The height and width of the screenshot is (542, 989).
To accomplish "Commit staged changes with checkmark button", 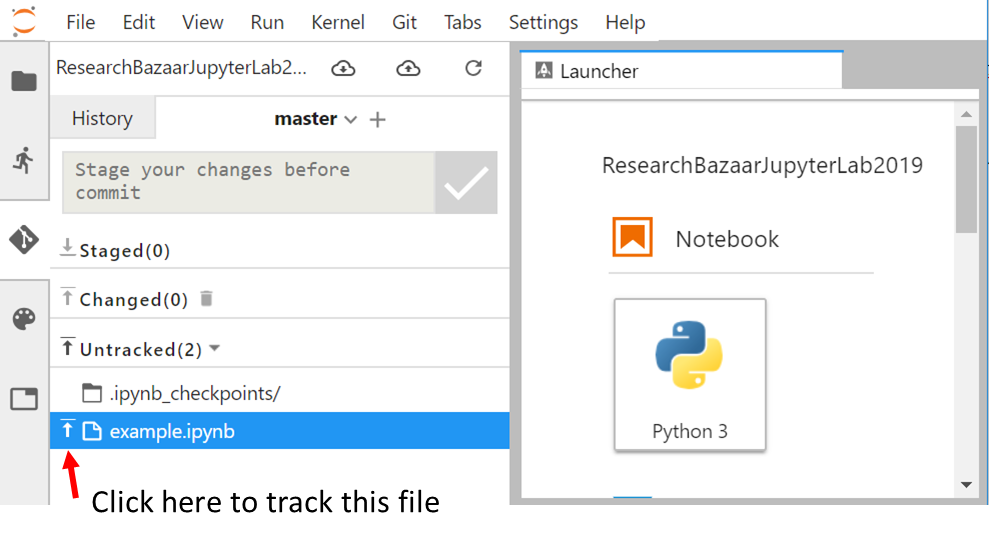I will click(465, 182).
